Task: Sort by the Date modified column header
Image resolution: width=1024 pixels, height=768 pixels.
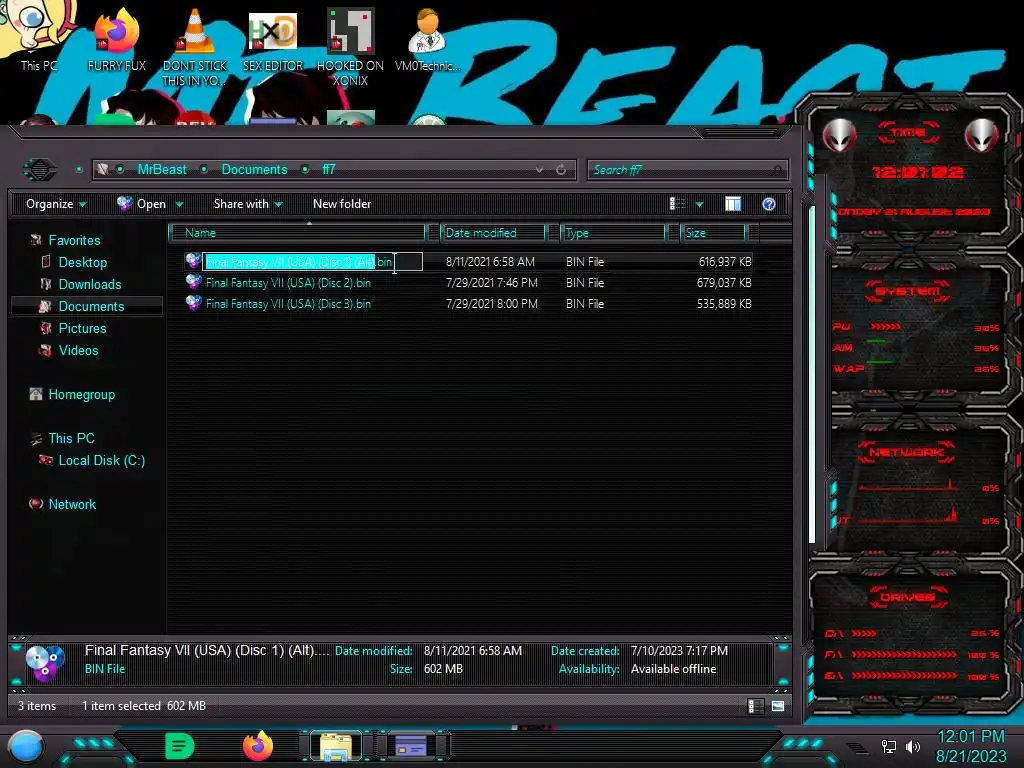Action: pyautogui.click(x=494, y=232)
